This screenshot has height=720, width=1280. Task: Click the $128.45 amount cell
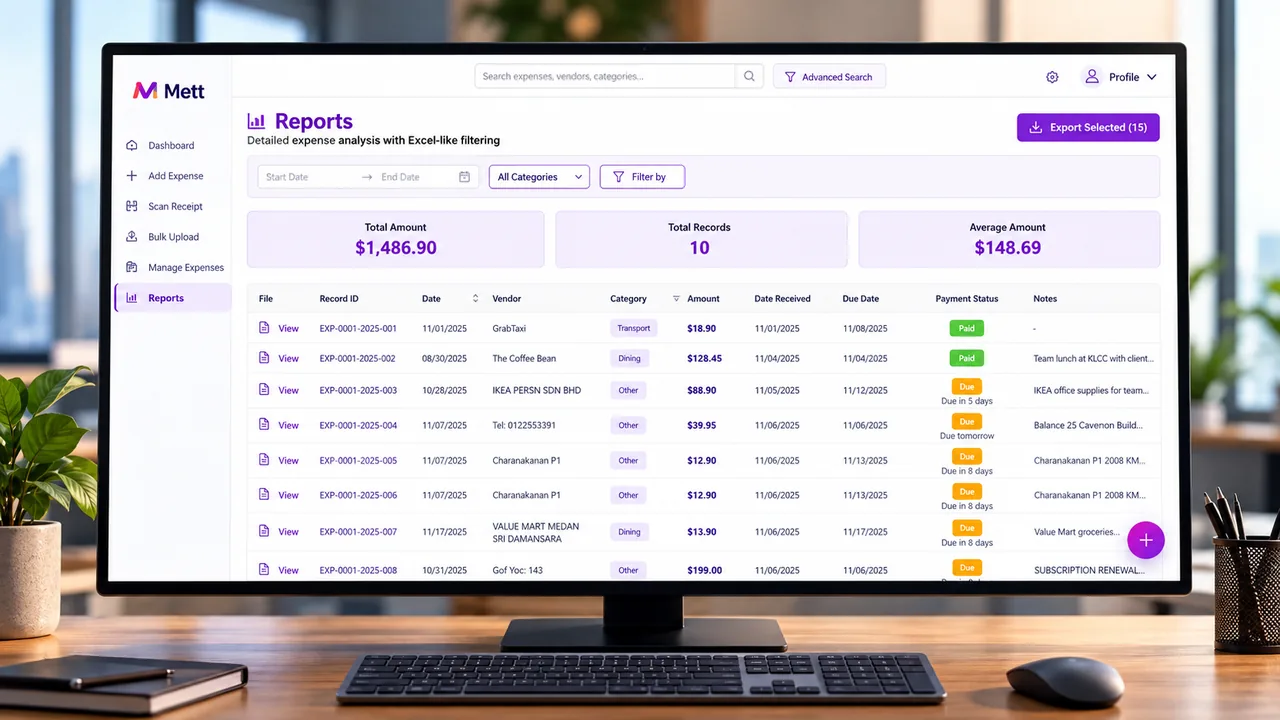tap(704, 358)
